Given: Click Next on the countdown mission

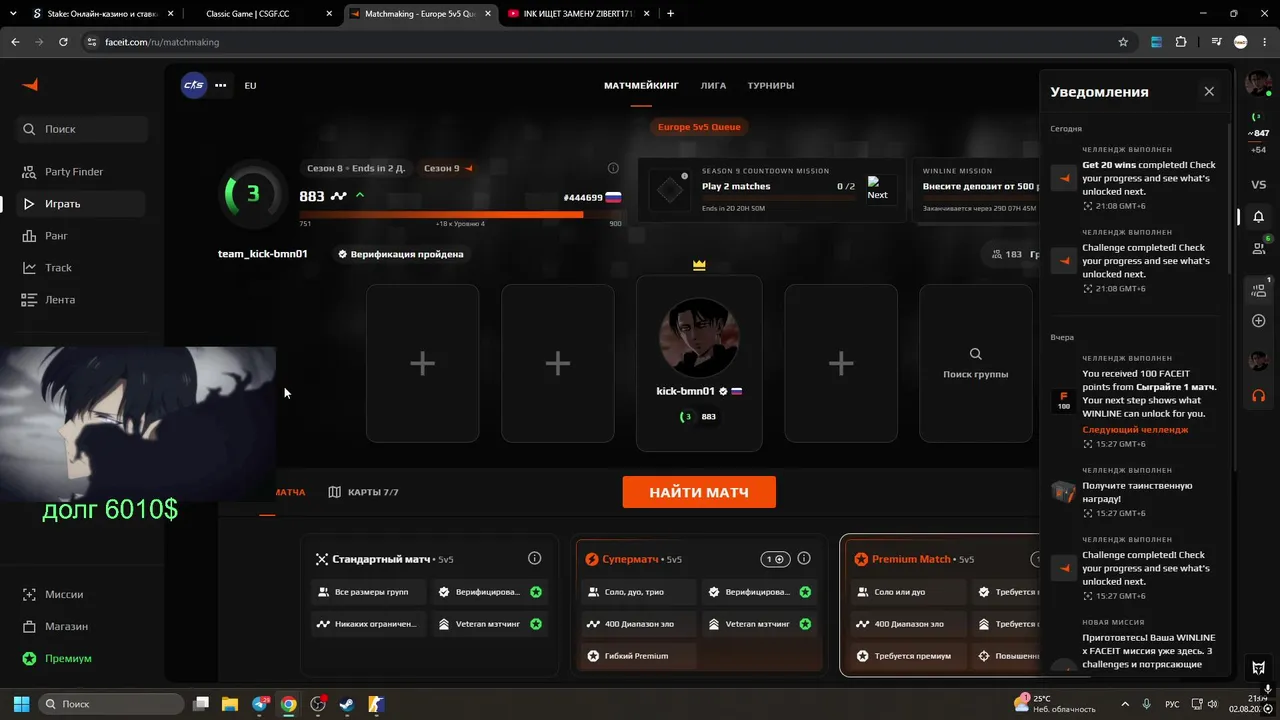Looking at the screenshot, I should pos(877,188).
